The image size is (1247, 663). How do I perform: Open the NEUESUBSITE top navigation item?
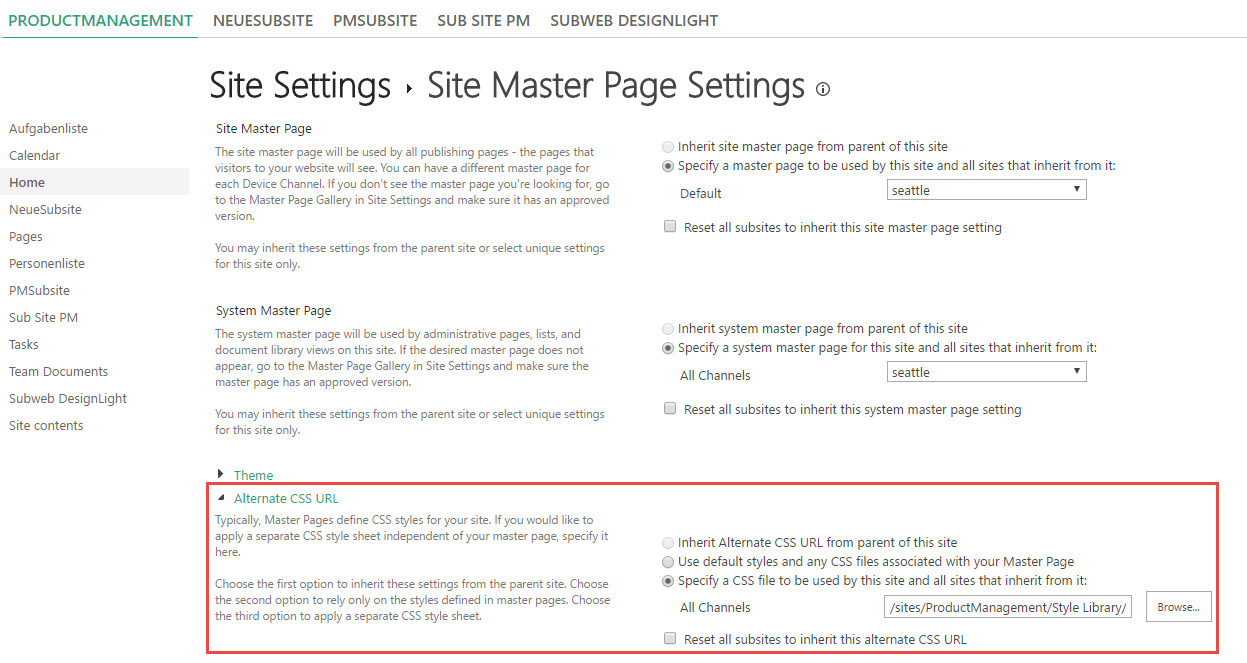263,20
